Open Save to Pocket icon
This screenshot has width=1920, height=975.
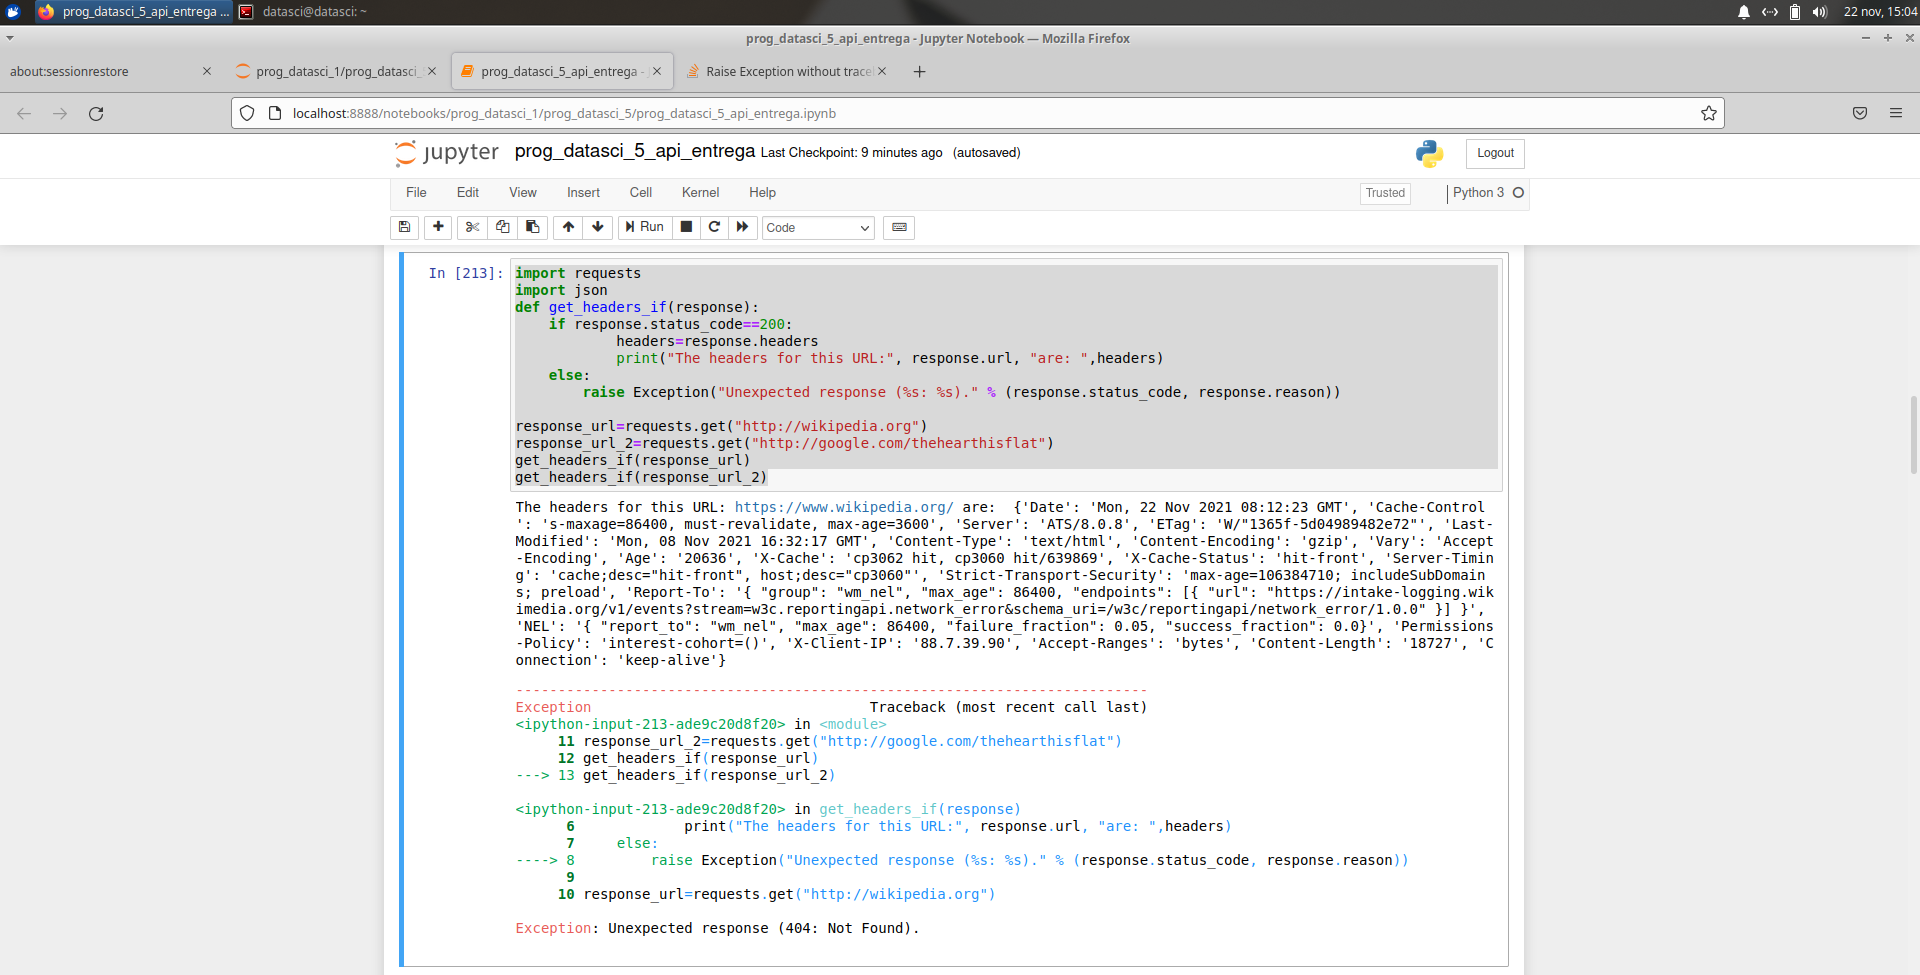pyautogui.click(x=1860, y=113)
